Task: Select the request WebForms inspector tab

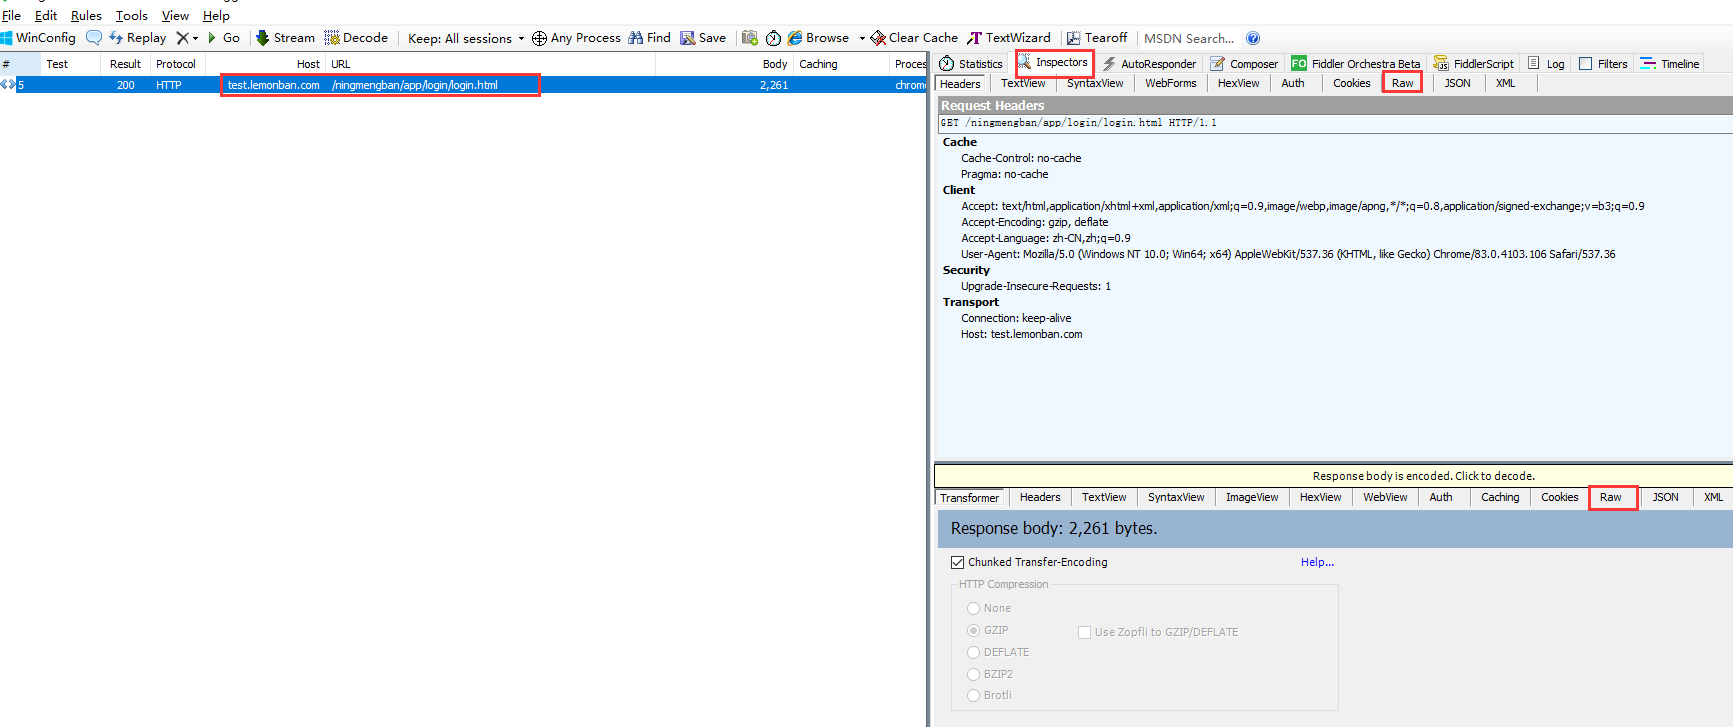Action: (x=1170, y=84)
